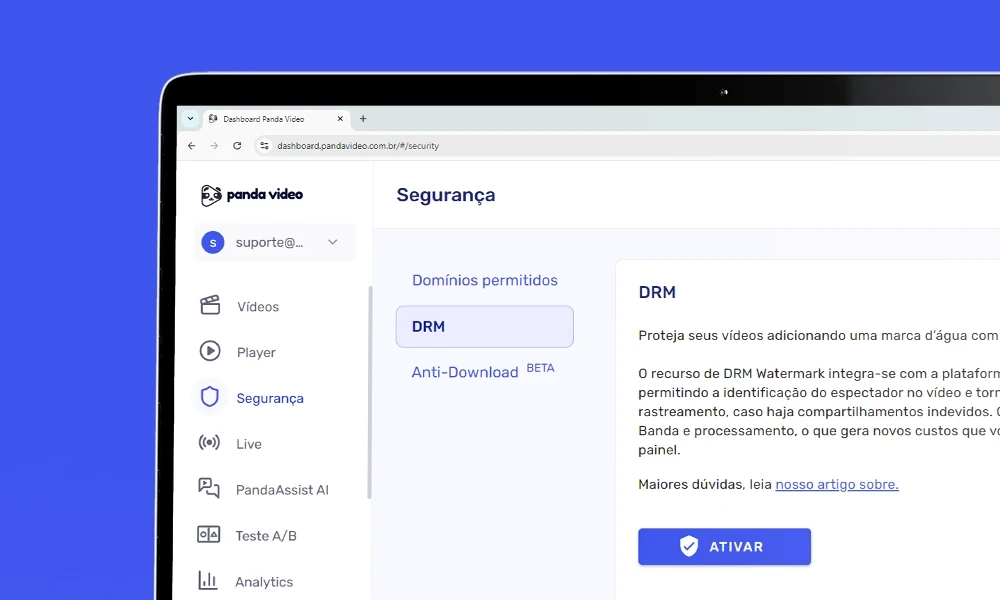Switch to the Domínios permitidos tab

click(484, 280)
